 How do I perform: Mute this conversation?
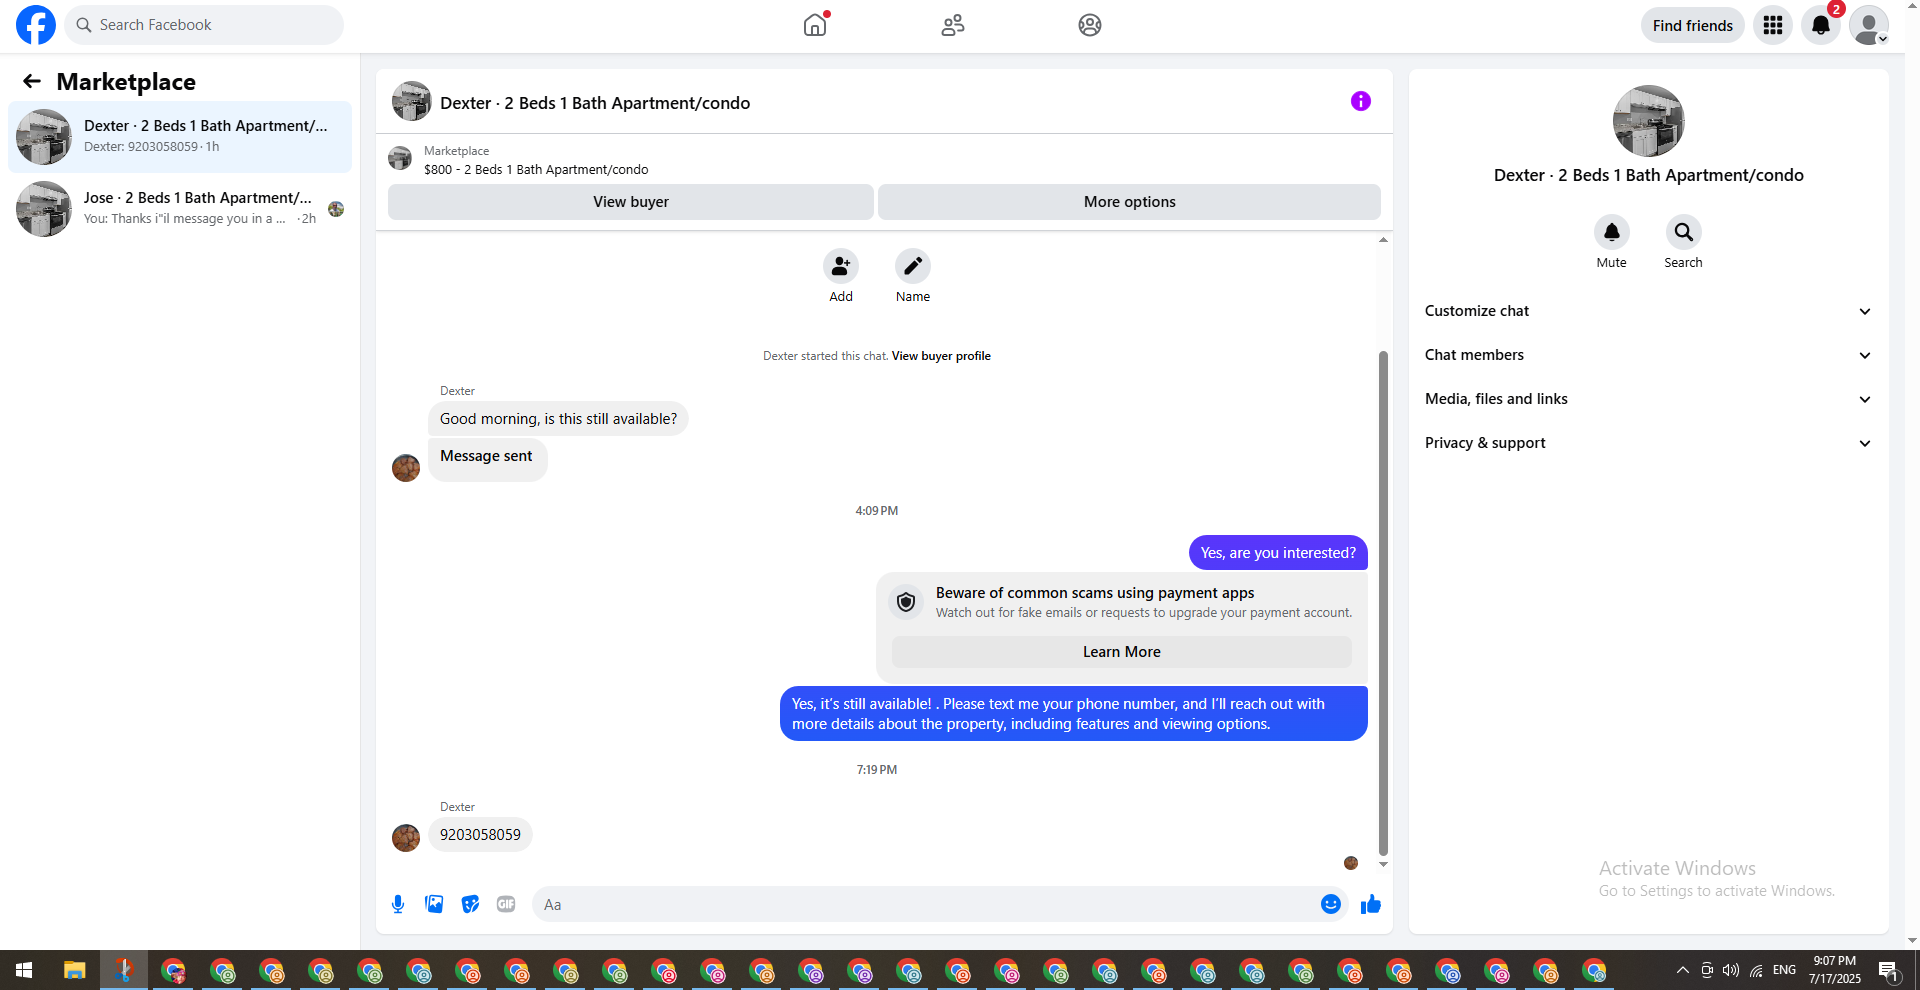point(1612,232)
